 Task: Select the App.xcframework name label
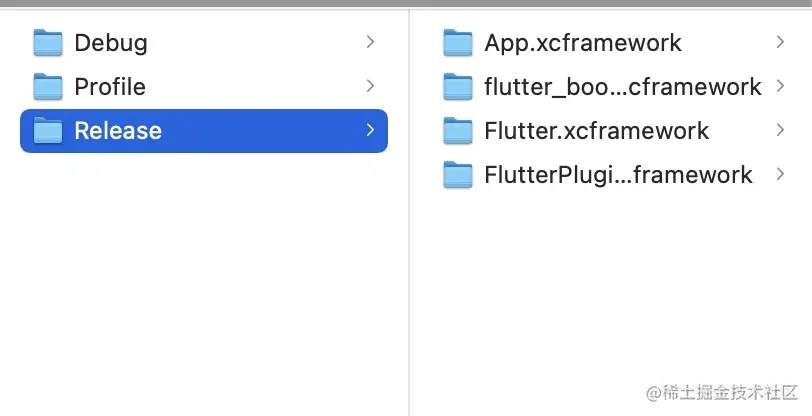coord(583,43)
